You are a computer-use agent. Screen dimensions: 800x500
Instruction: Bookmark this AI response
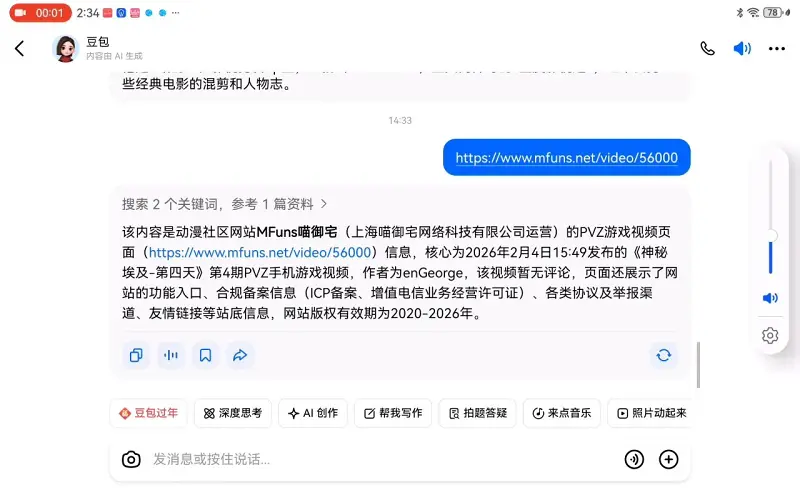coord(205,355)
